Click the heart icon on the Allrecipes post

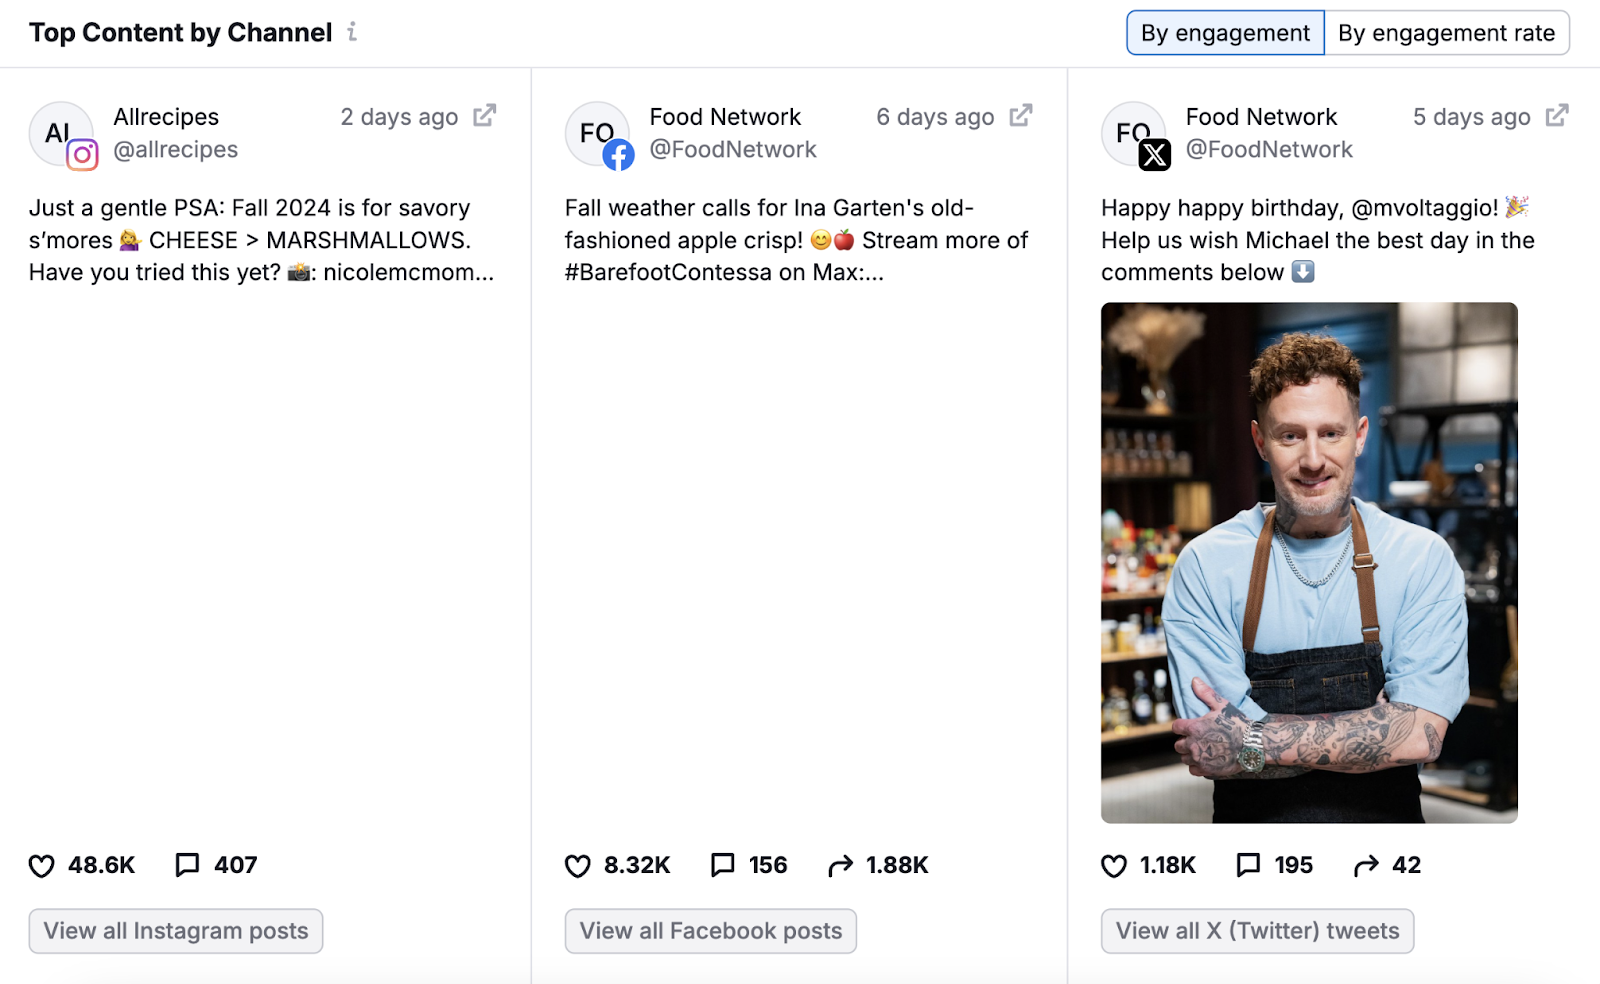click(41, 865)
